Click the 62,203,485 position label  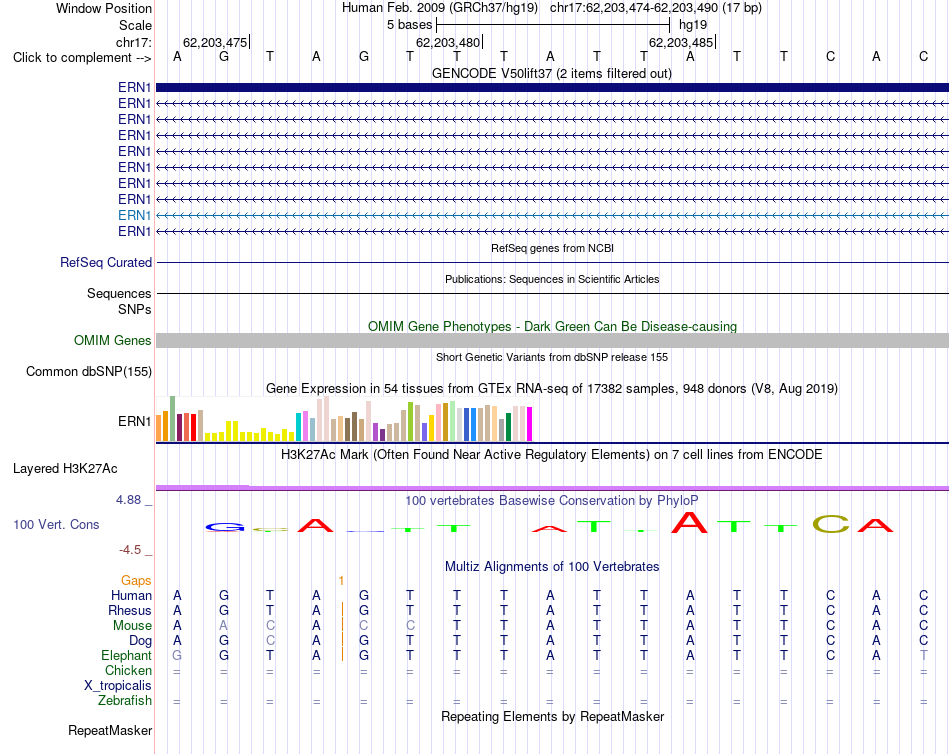click(681, 42)
